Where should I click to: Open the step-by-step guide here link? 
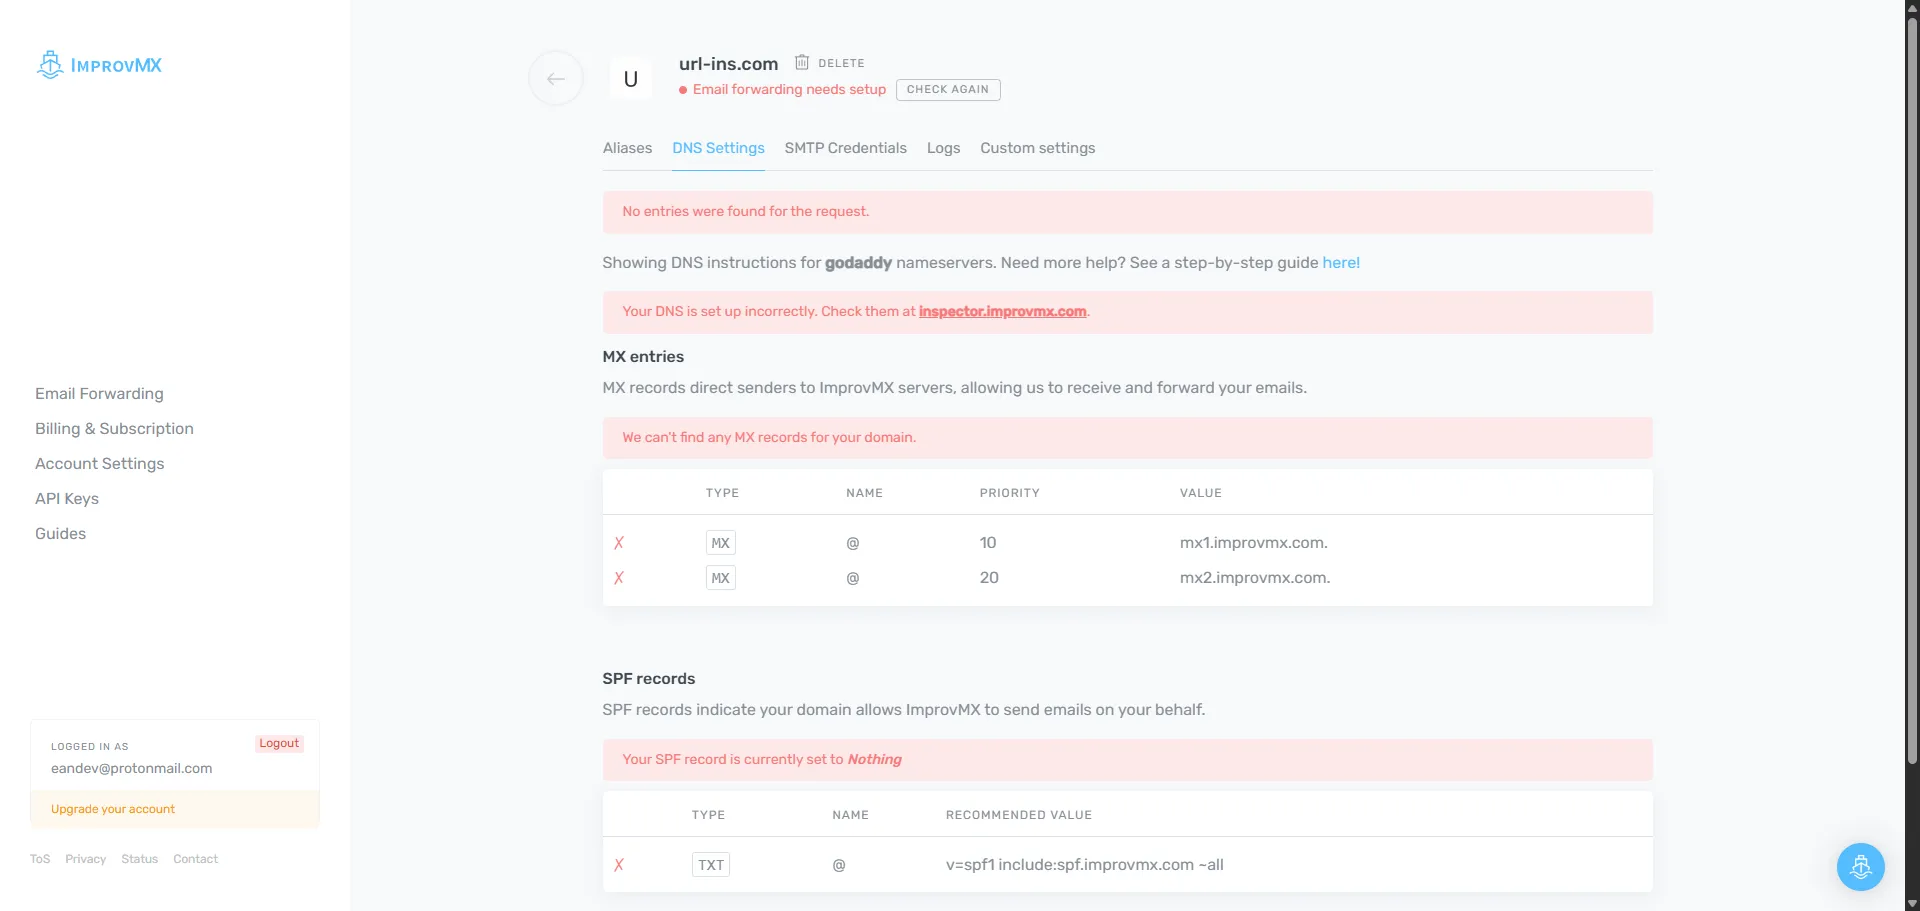coord(1340,263)
